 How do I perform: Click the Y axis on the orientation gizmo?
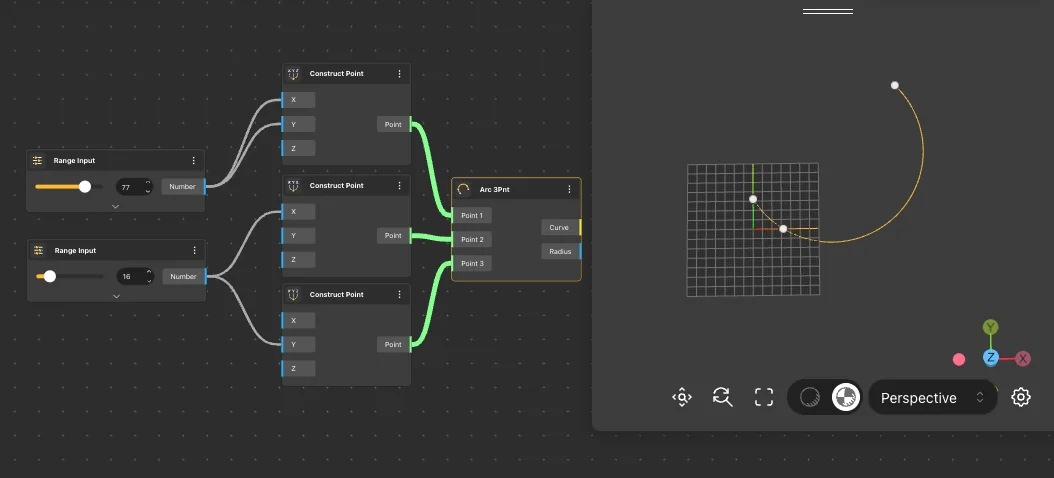[990, 328]
